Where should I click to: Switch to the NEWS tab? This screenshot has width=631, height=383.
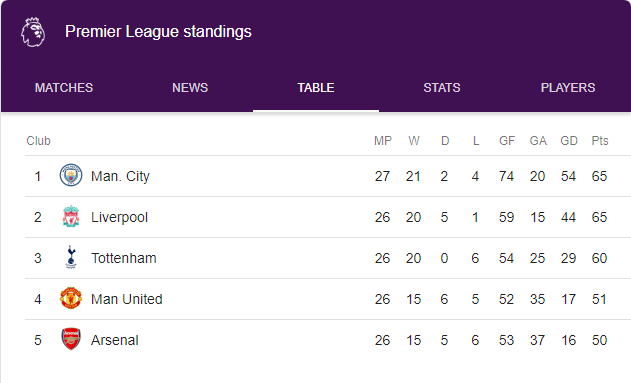[190, 88]
